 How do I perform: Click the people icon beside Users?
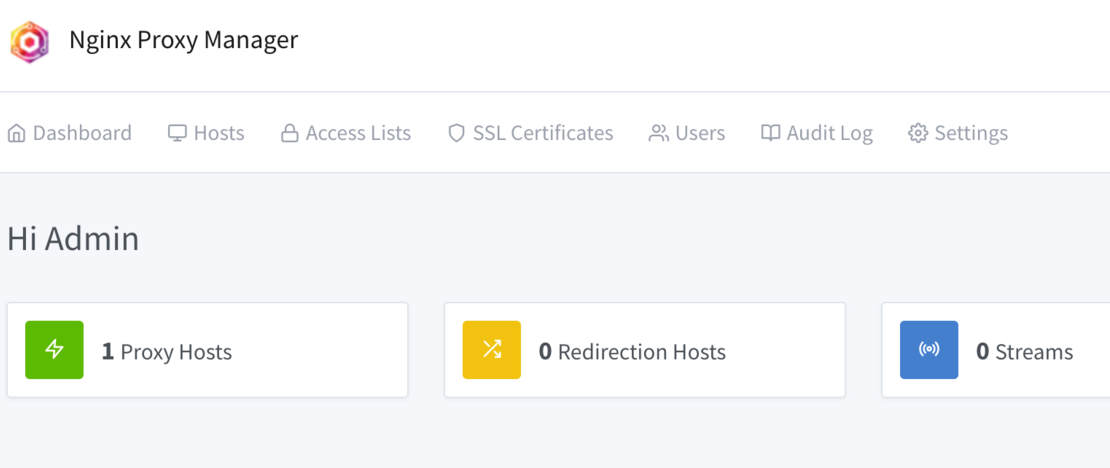point(658,133)
